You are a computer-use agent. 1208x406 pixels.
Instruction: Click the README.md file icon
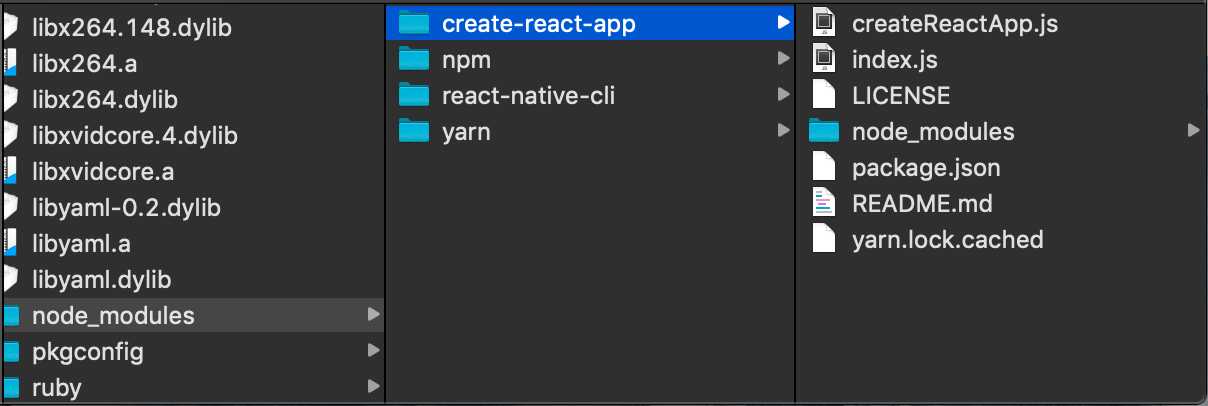(823, 203)
